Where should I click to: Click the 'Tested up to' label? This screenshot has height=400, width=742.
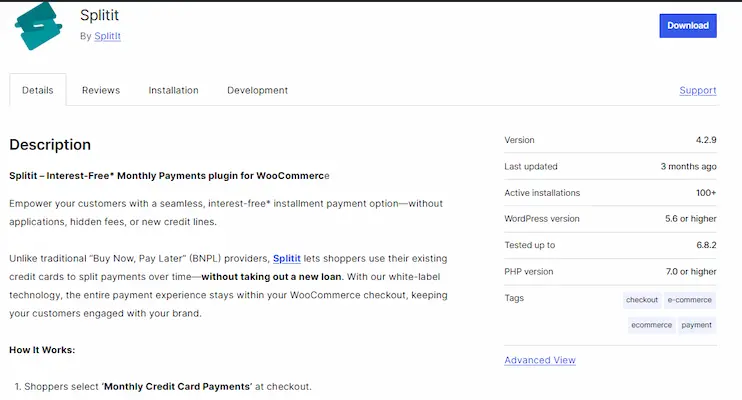(530, 245)
